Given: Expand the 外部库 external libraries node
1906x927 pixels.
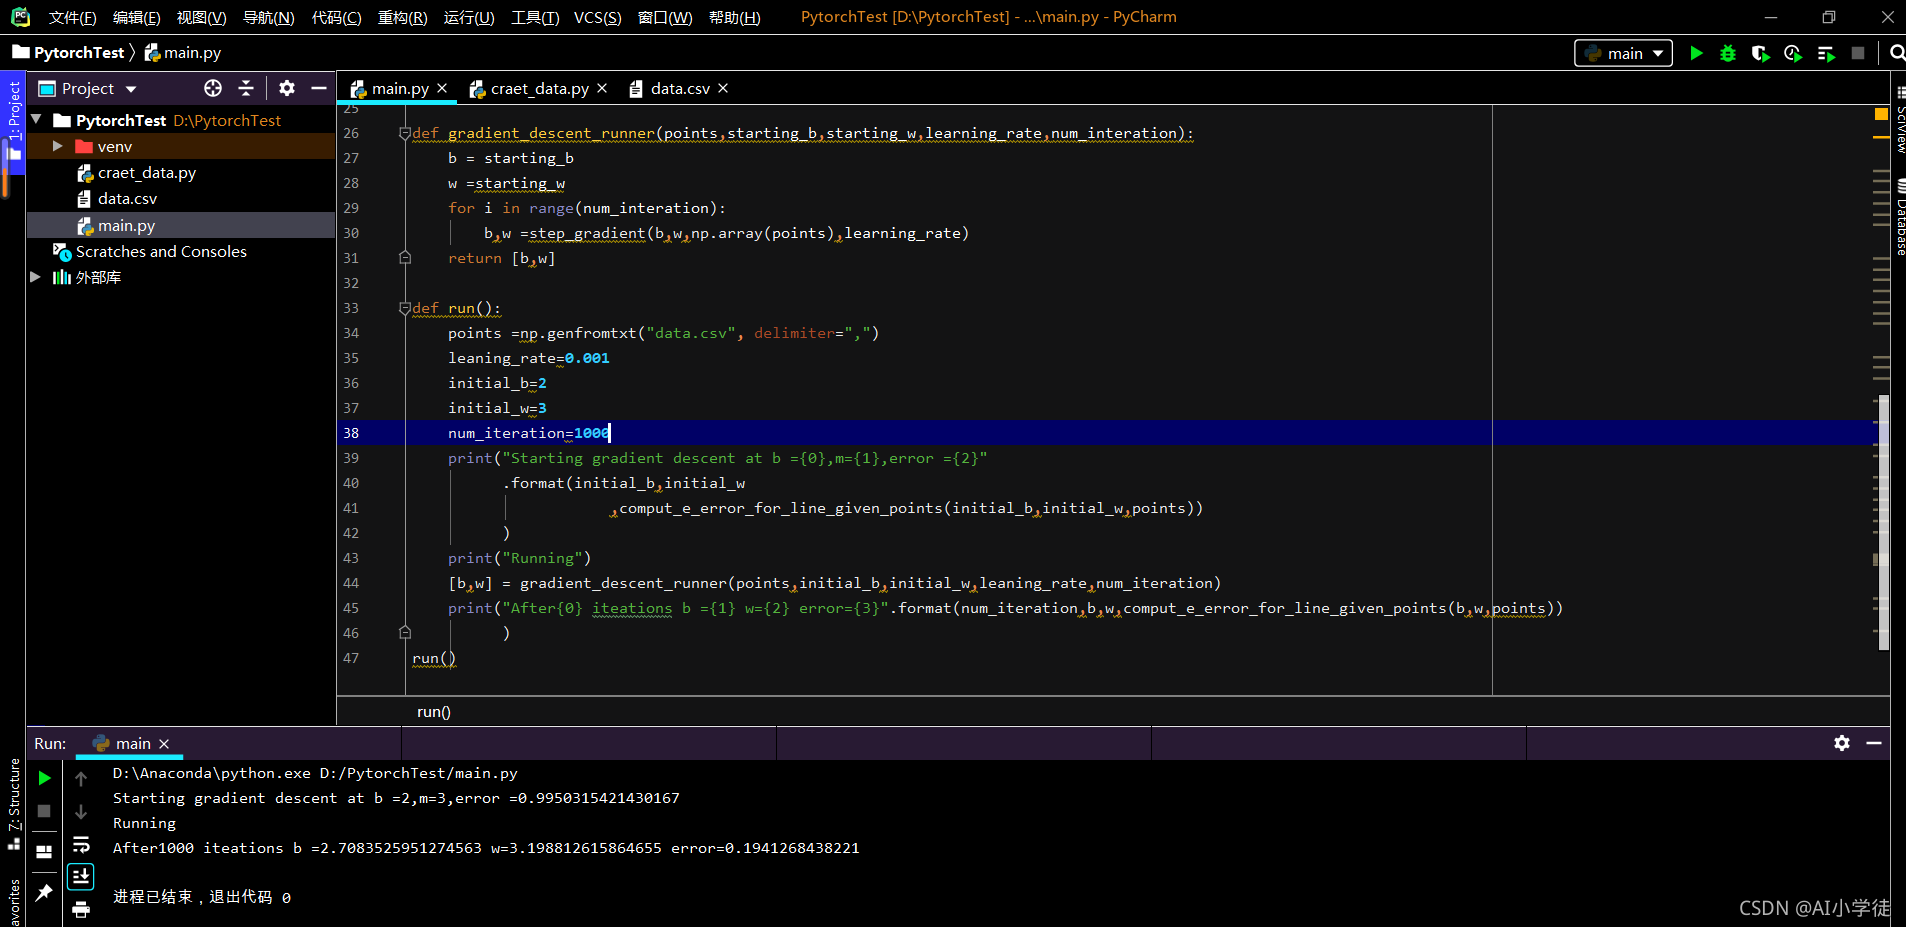Looking at the screenshot, I should point(35,277).
